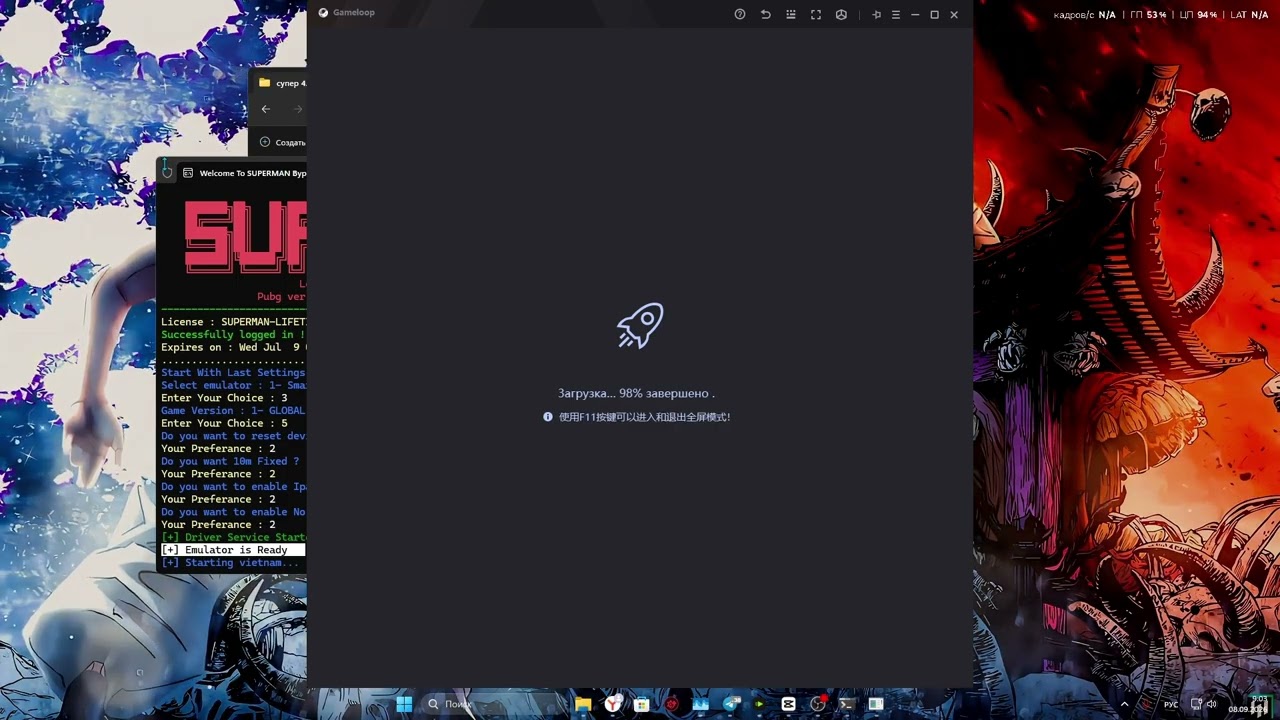Viewport: 1280px width, 720px height.
Task: Switch to the terminal console in the taskbar
Action: tap(846, 704)
